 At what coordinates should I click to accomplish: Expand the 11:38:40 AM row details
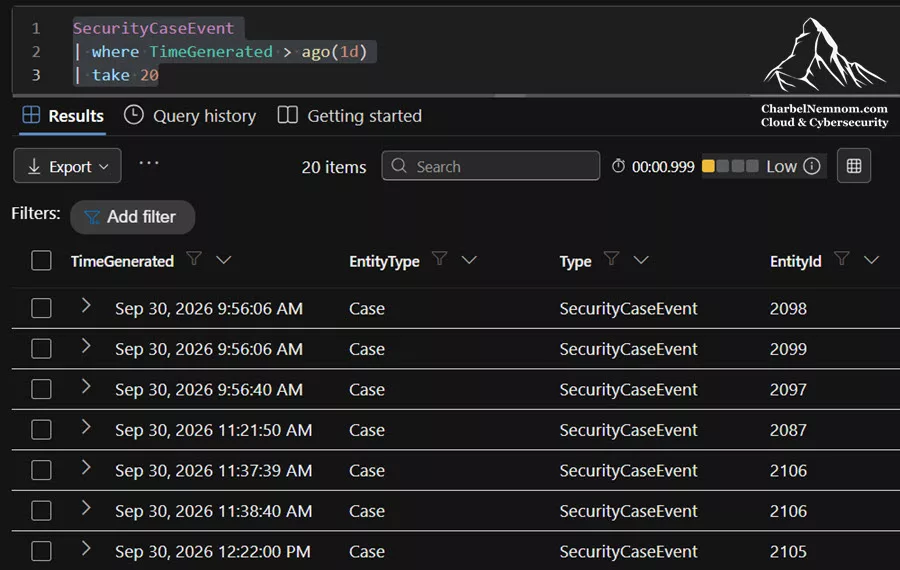[86, 508]
